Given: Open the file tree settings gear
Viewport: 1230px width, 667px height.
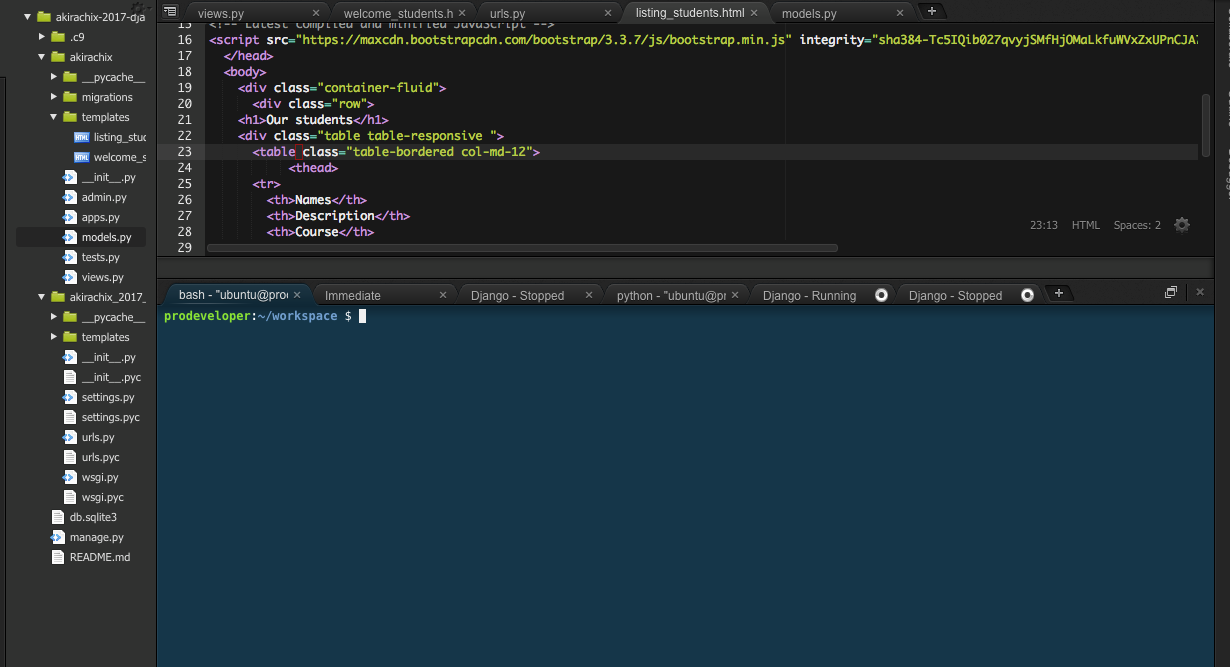Looking at the screenshot, I should pyautogui.click(x=139, y=8).
